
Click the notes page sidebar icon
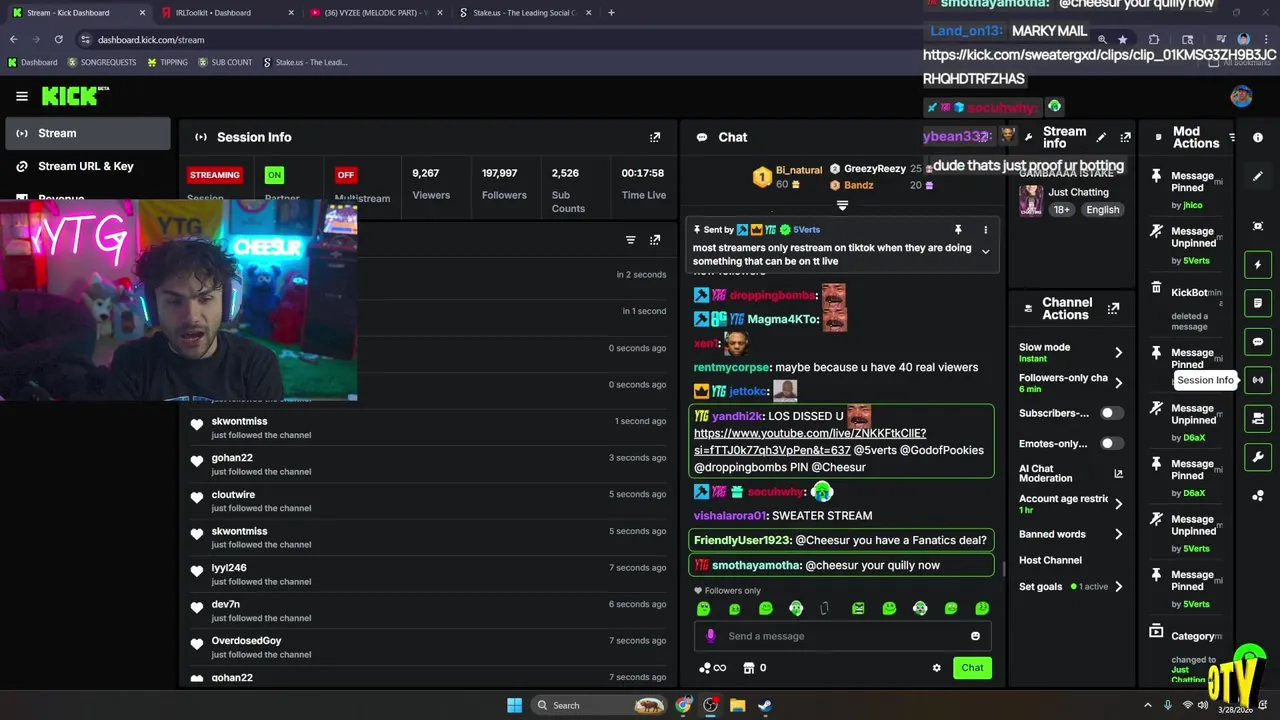1258,303
